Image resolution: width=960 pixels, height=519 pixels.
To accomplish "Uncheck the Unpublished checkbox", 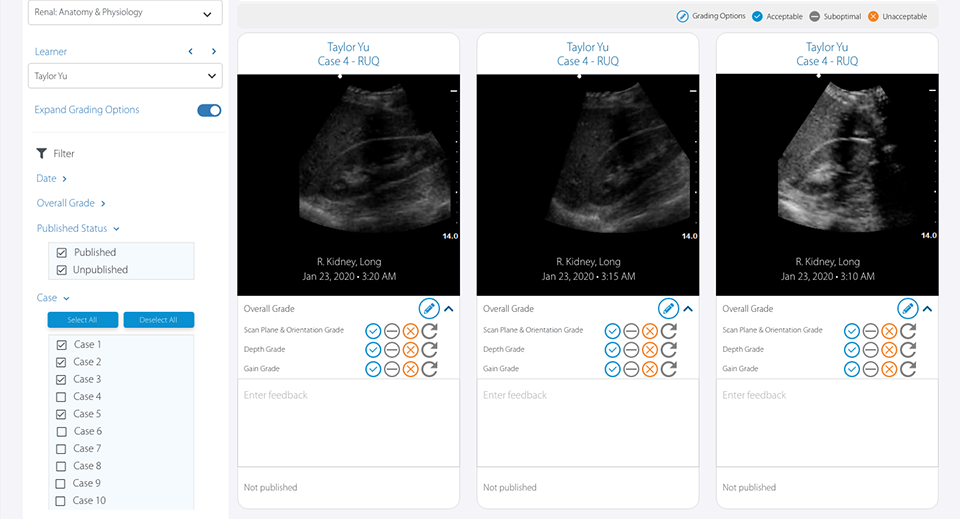I will click(61, 270).
